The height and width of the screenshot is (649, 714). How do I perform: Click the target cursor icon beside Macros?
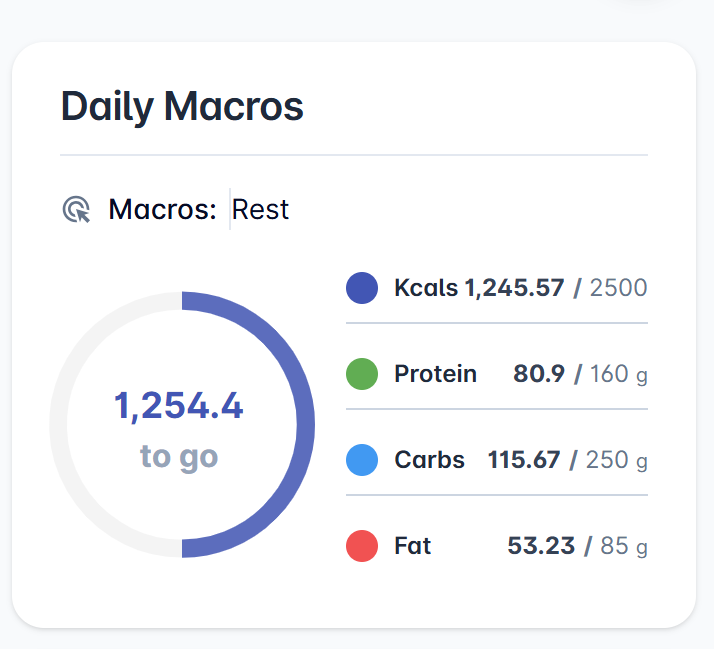(x=76, y=210)
